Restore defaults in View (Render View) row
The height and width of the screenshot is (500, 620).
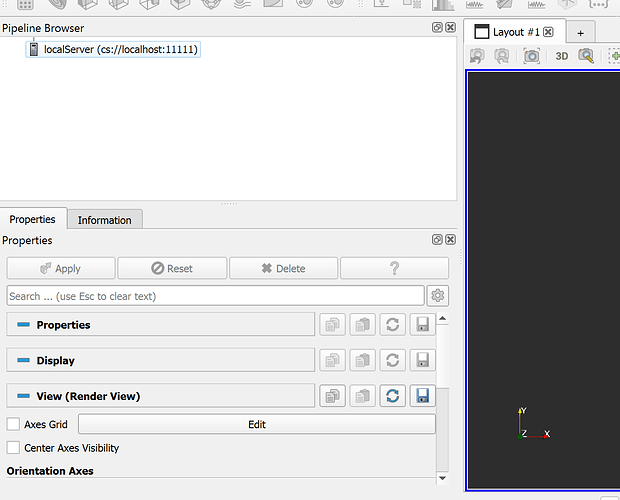click(x=392, y=396)
